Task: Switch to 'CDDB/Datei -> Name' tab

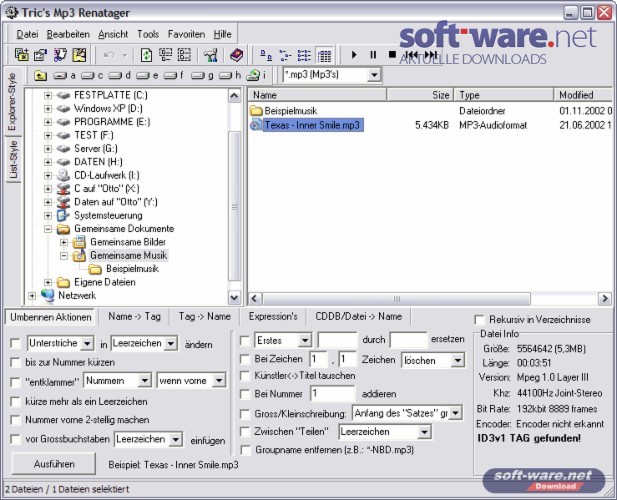Action: (358, 317)
